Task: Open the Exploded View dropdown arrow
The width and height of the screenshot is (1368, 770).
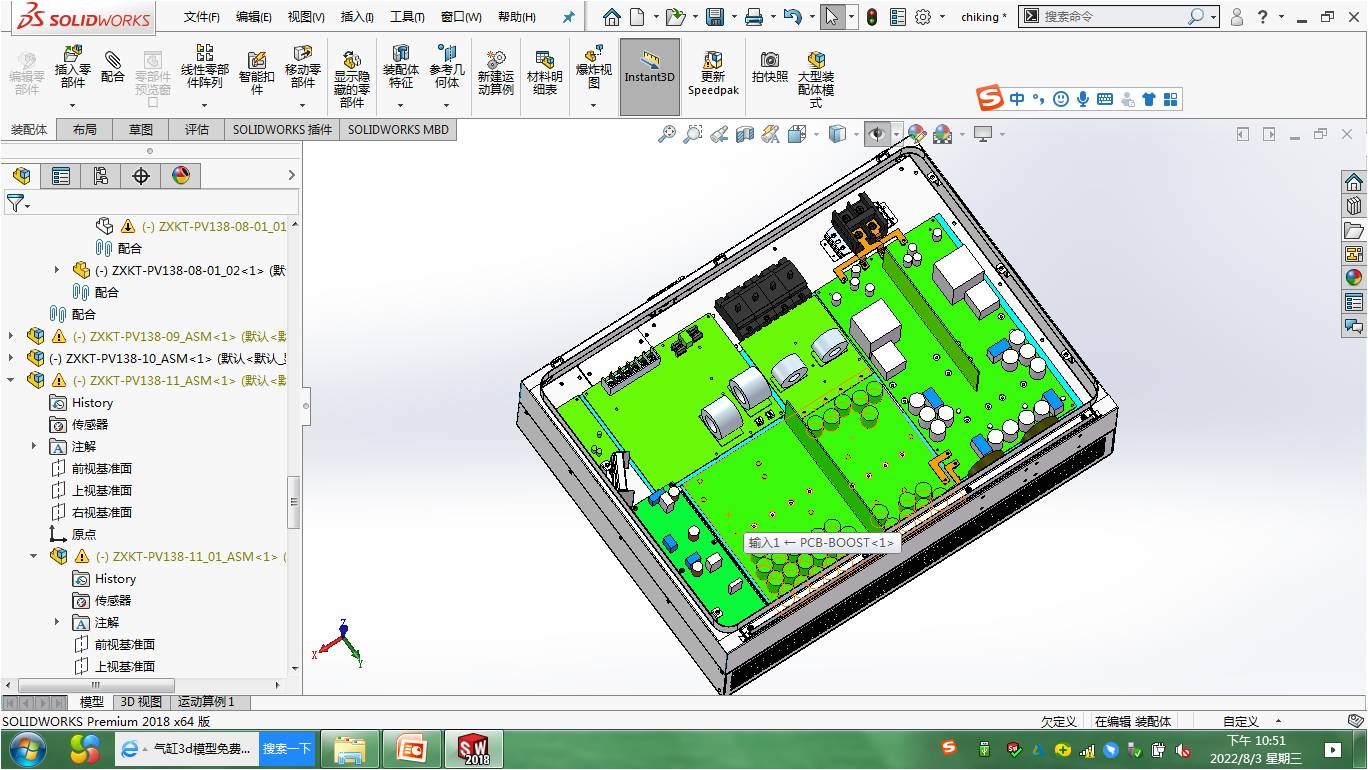Action: point(593,104)
